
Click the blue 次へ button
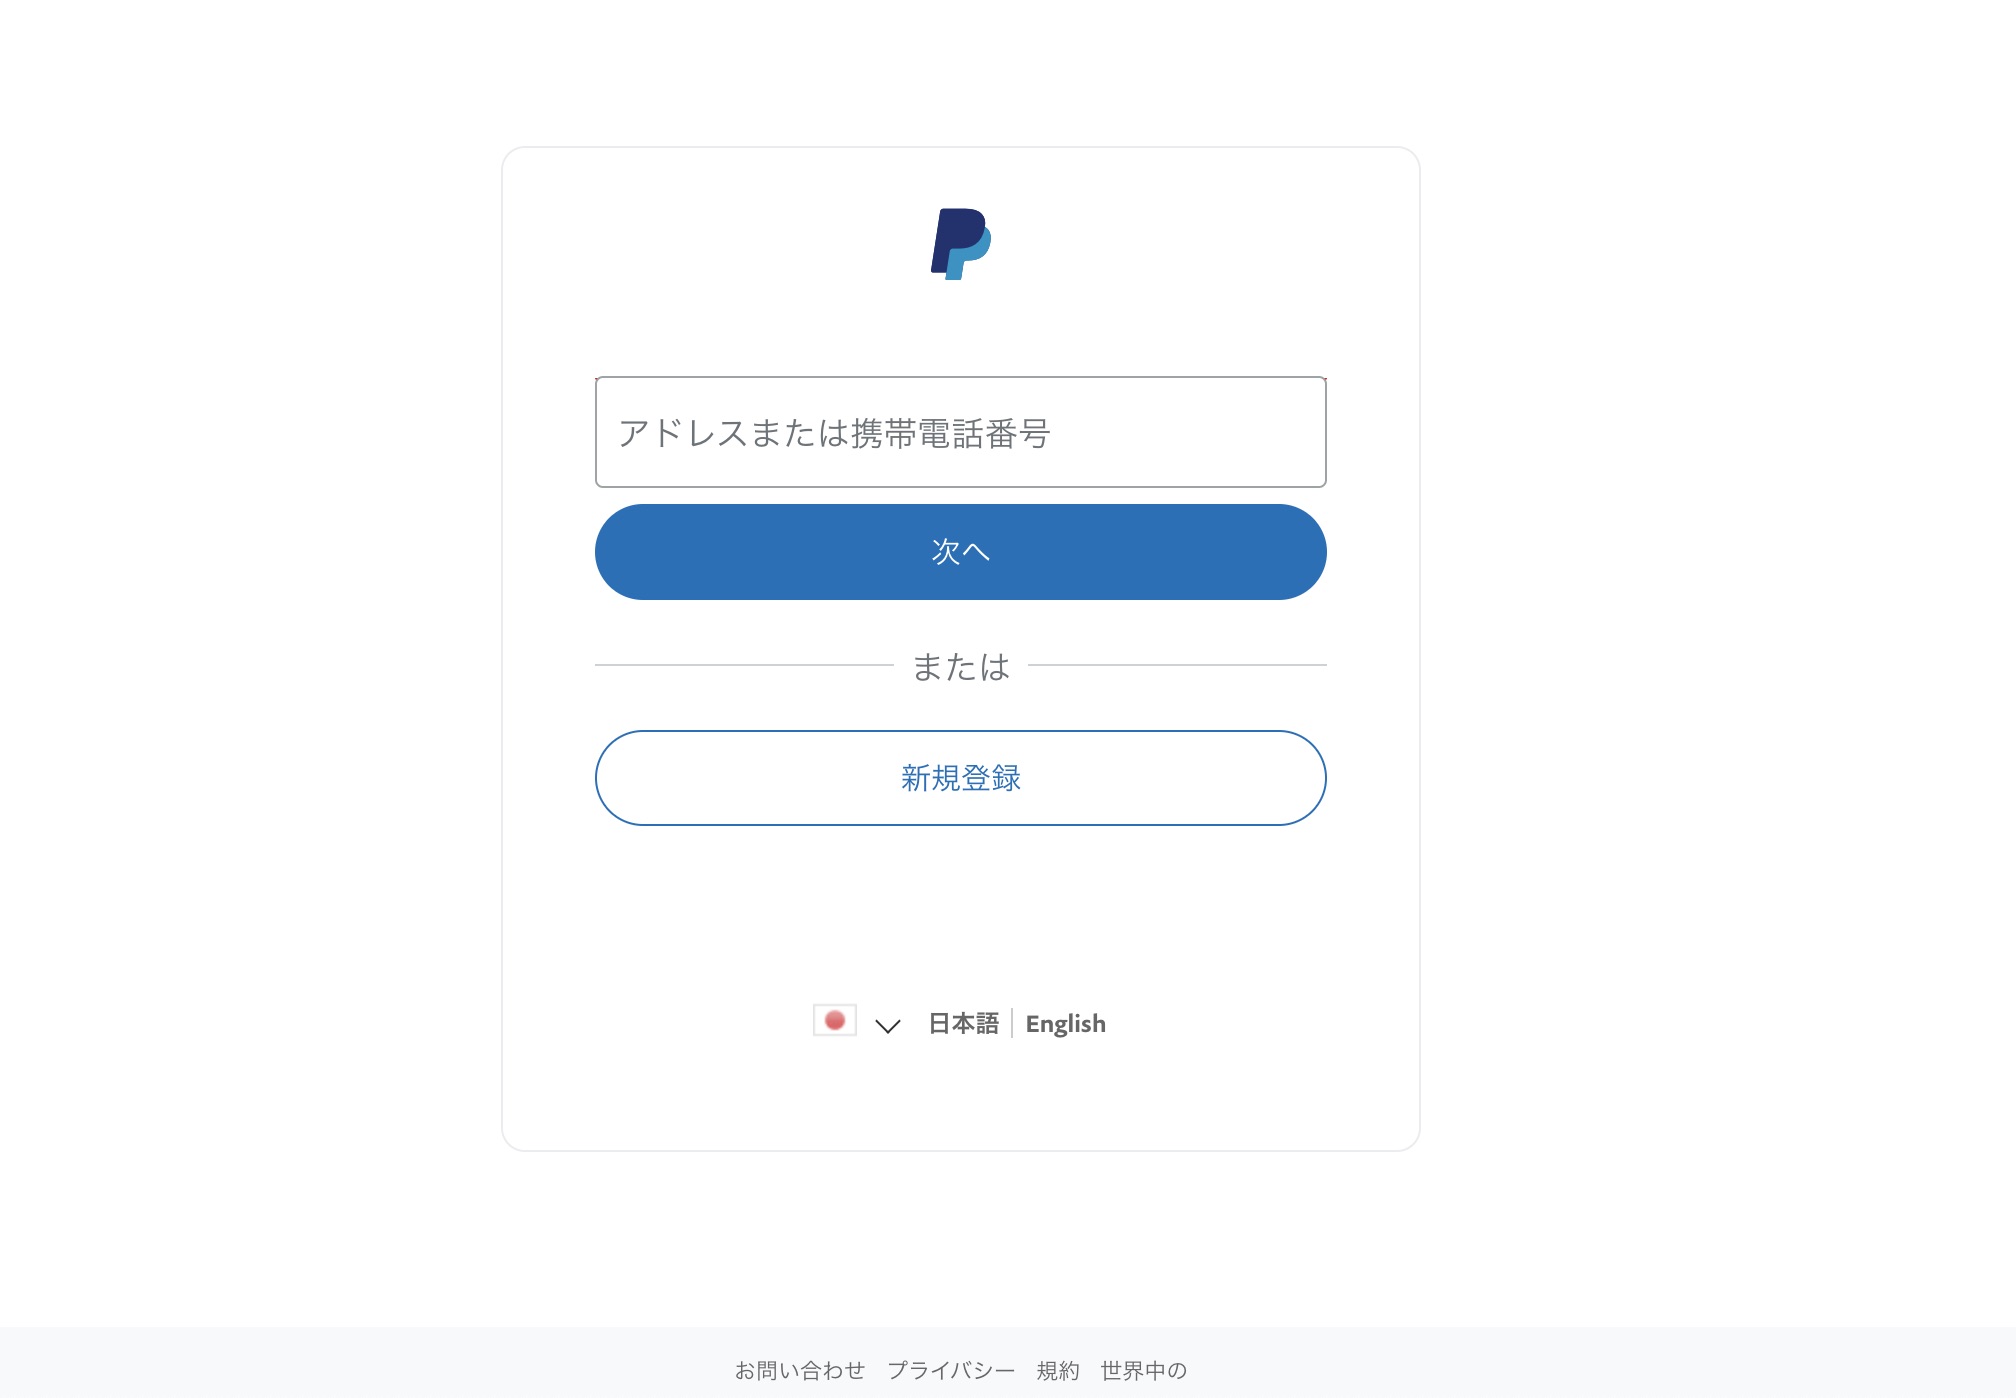961,552
